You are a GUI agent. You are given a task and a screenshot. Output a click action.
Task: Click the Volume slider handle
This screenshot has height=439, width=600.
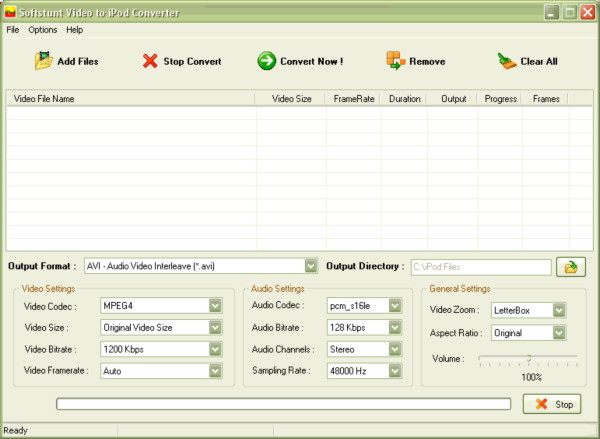[x=528, y=359]
